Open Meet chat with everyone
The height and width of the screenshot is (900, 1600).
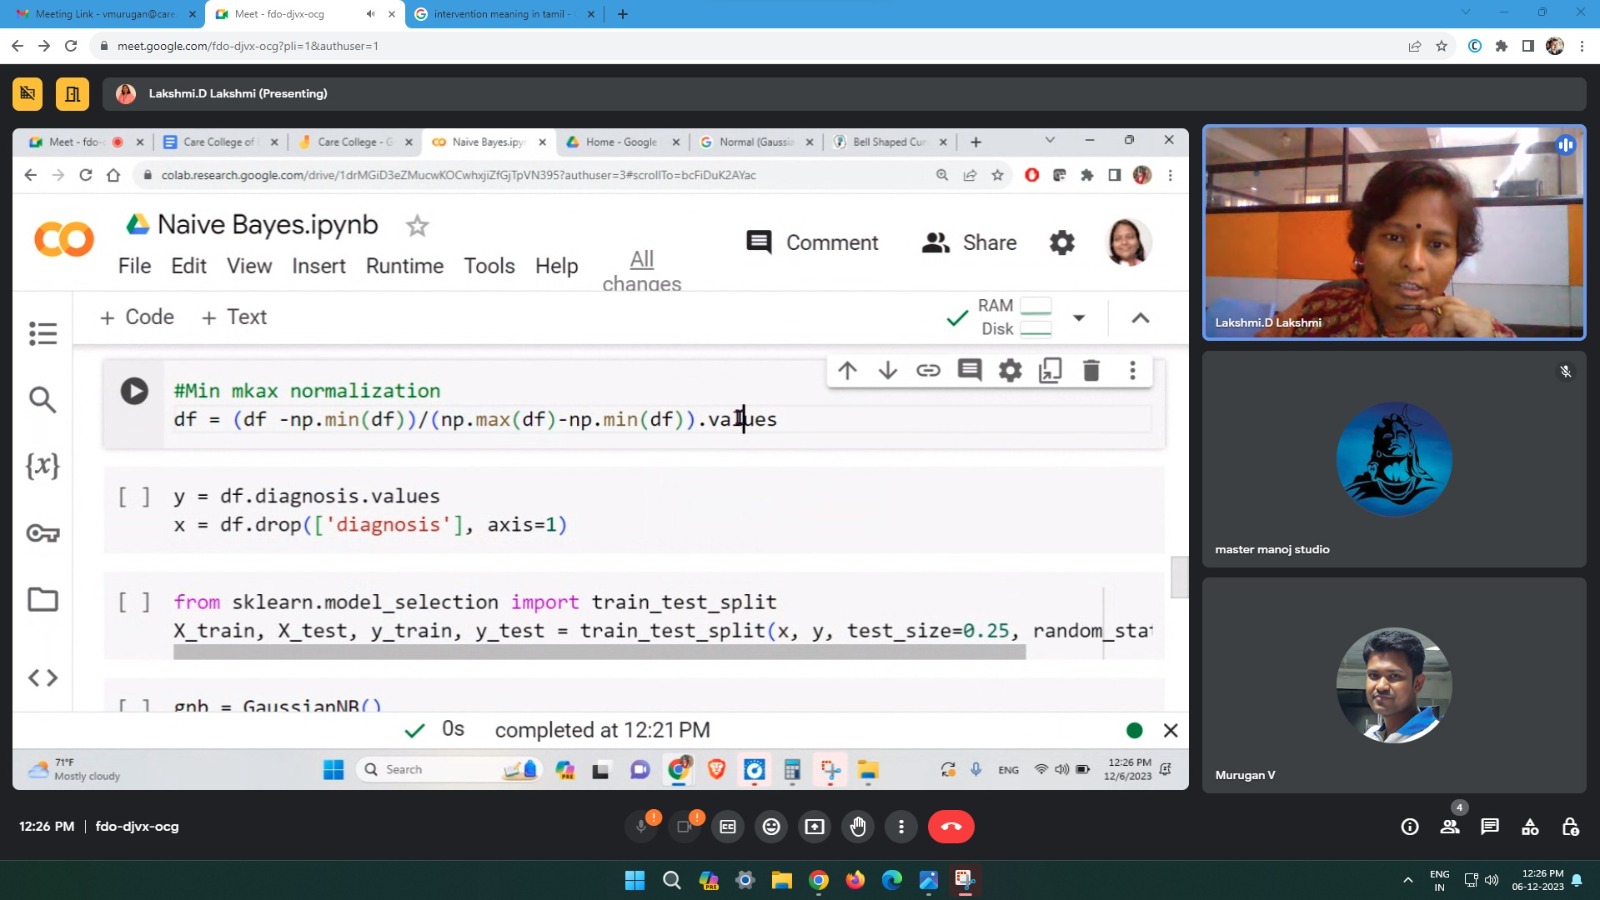click(x=1490, y=827)
